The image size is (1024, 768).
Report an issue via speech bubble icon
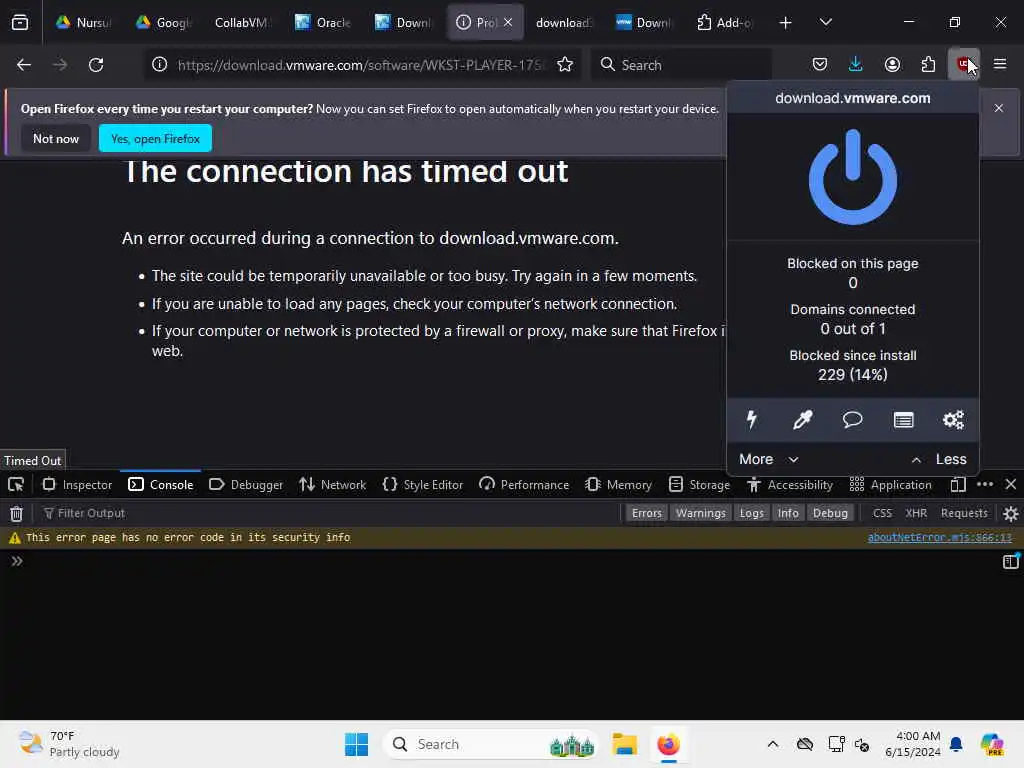852,419
